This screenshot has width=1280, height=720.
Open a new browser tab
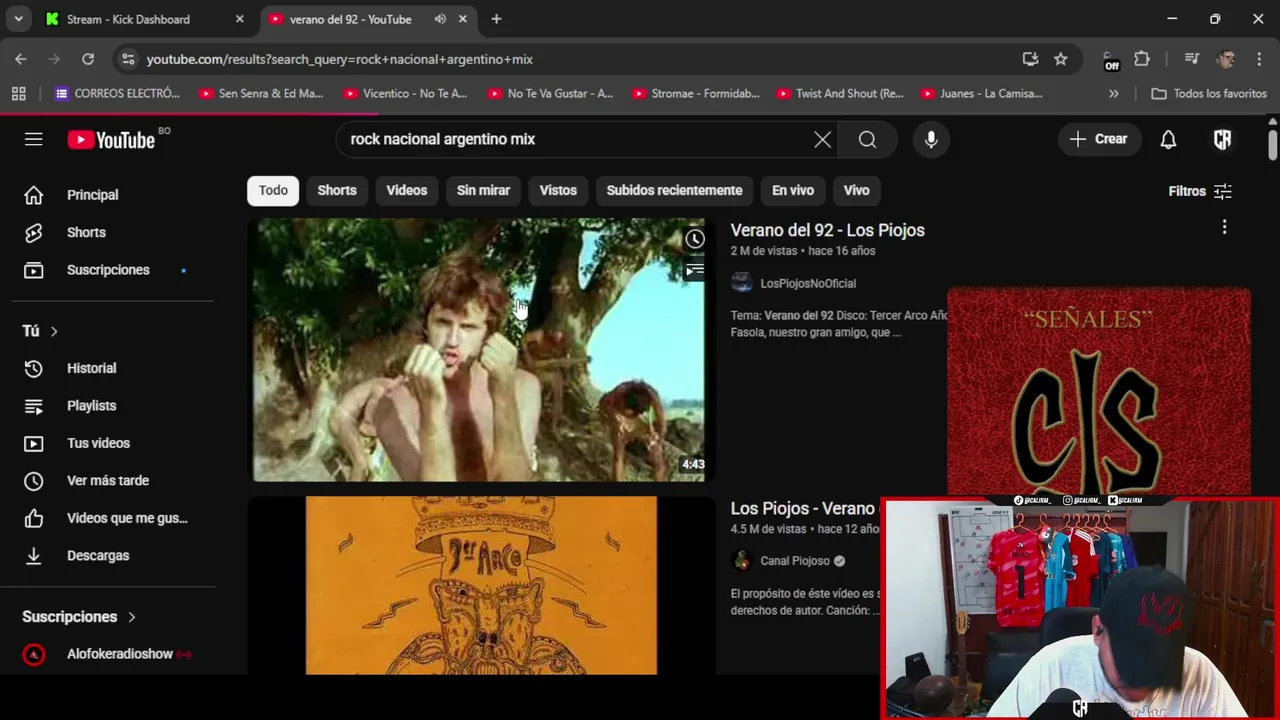coord(496,19)
